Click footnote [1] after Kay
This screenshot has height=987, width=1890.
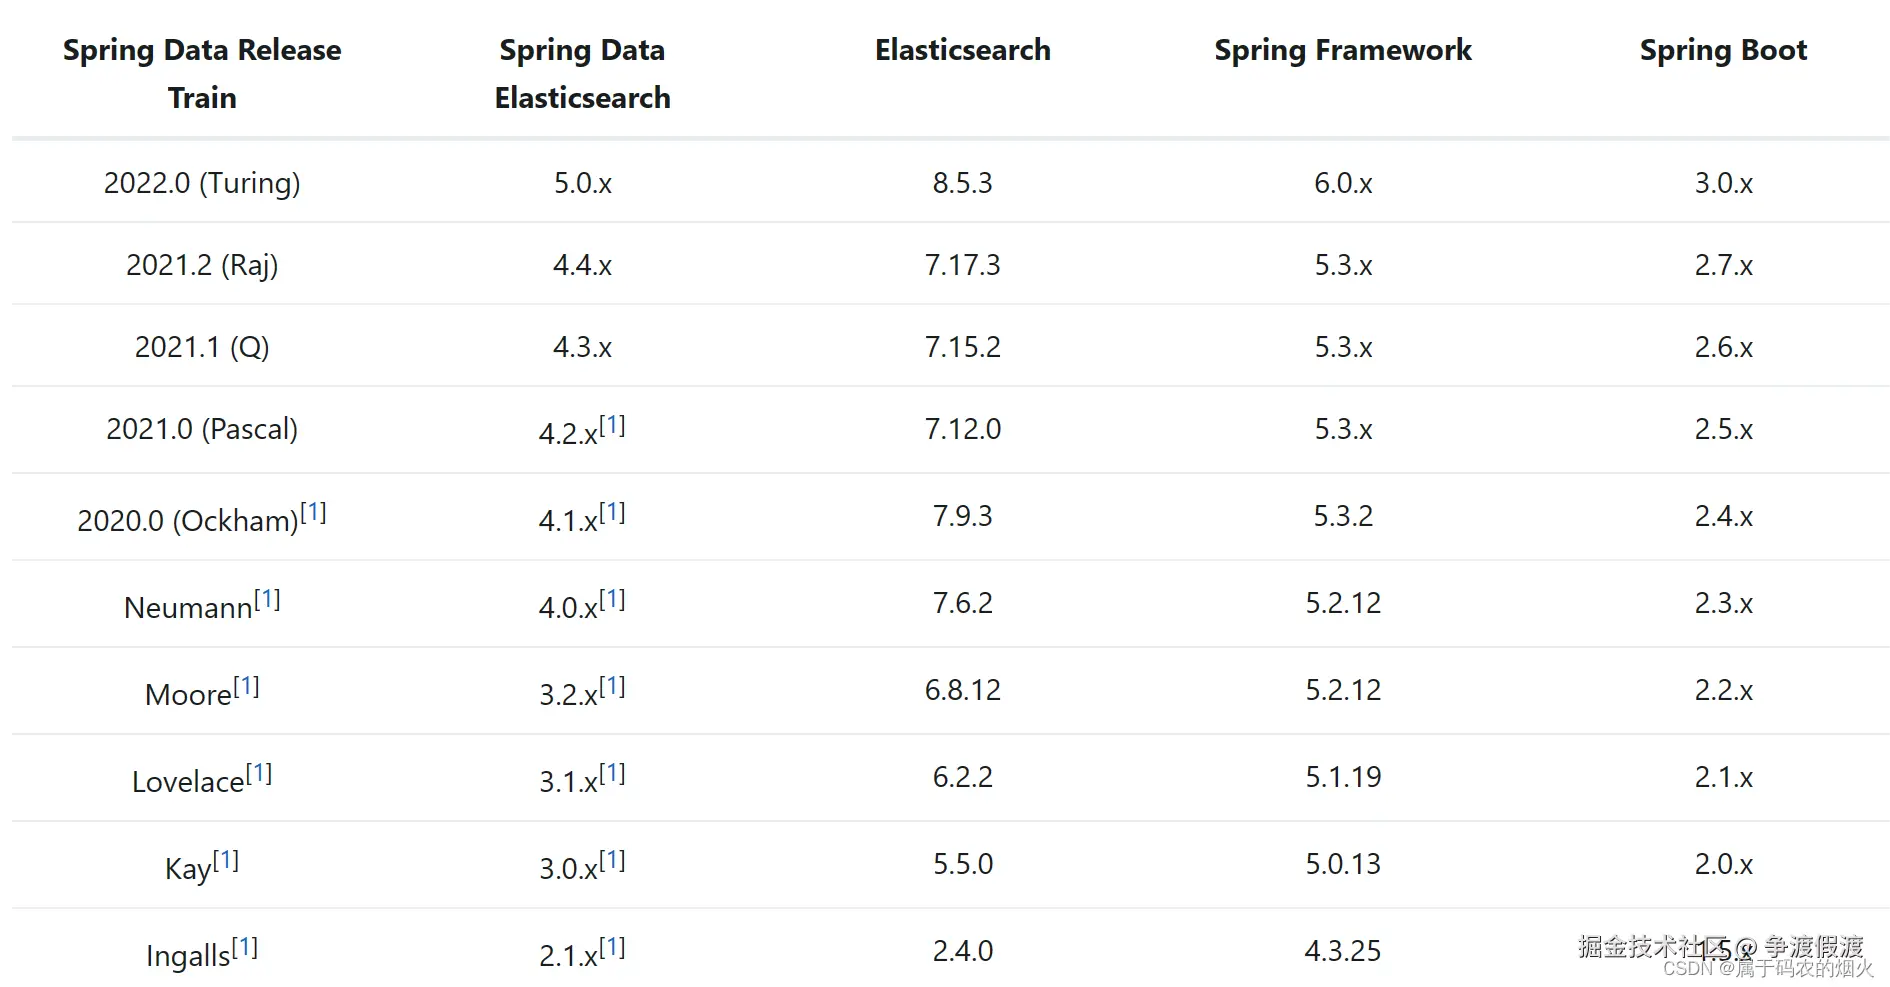click(226, 861)
